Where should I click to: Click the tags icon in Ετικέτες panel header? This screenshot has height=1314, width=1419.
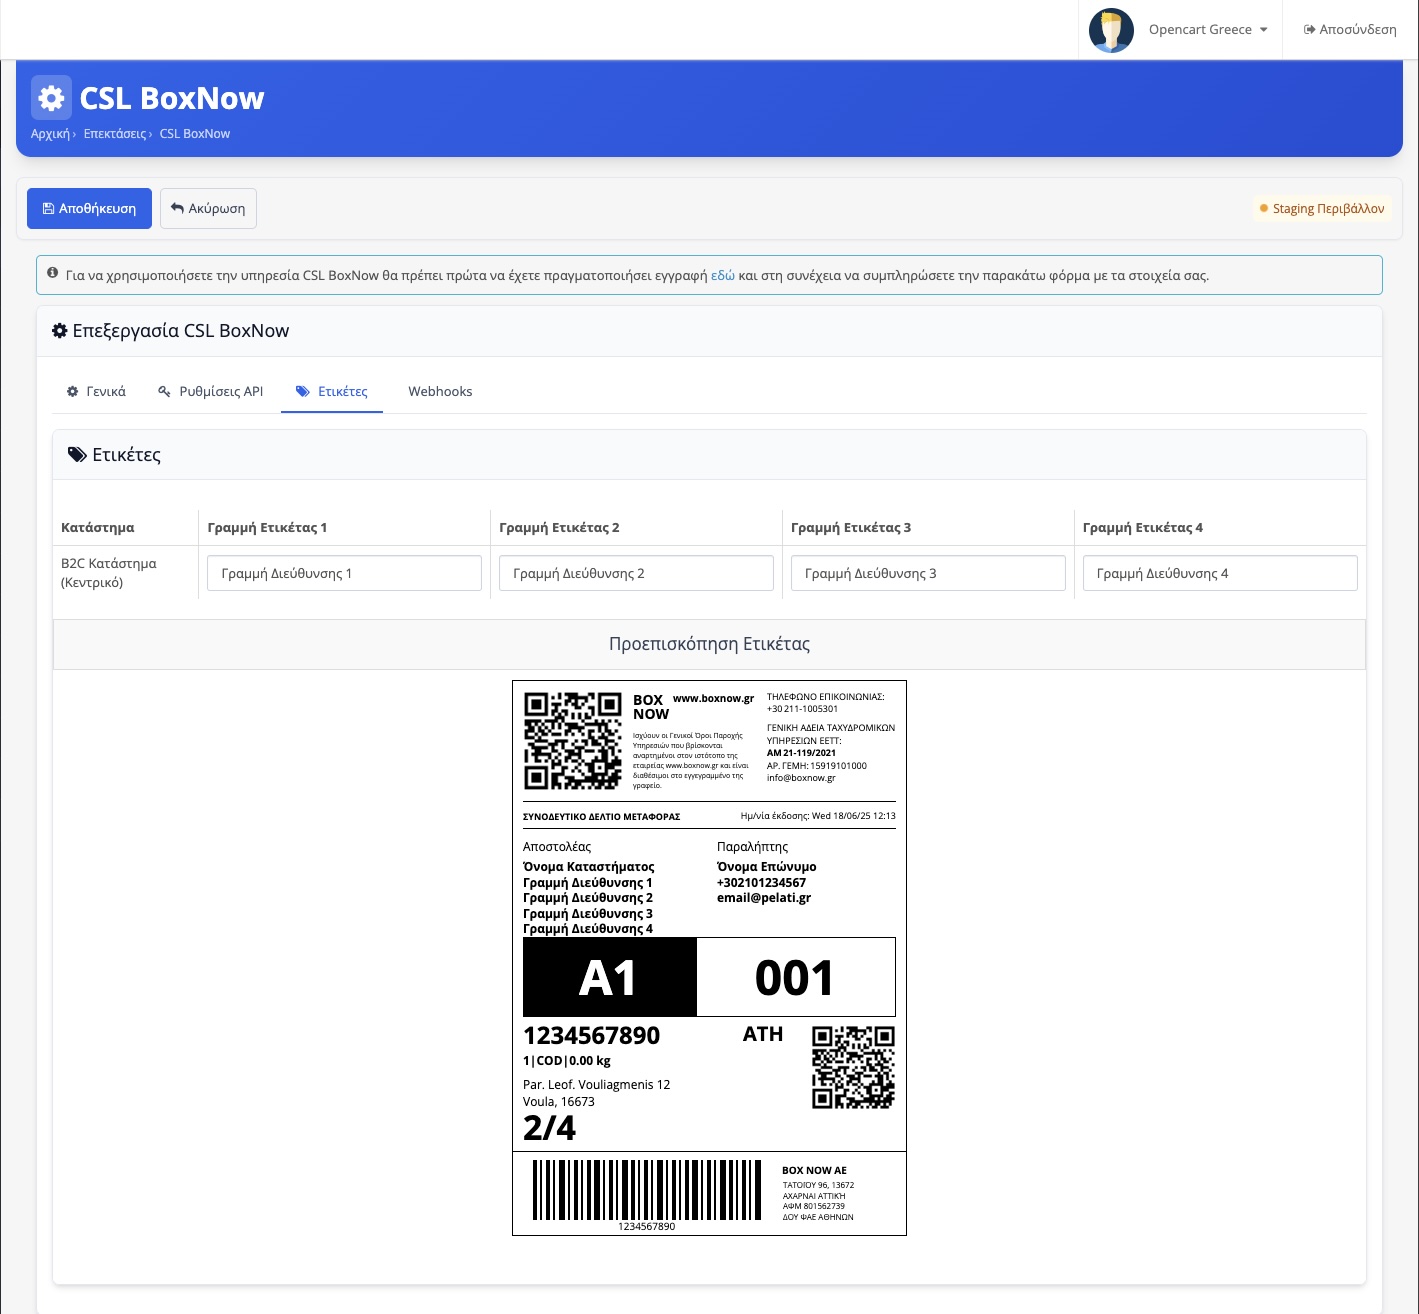coord(77,455)
